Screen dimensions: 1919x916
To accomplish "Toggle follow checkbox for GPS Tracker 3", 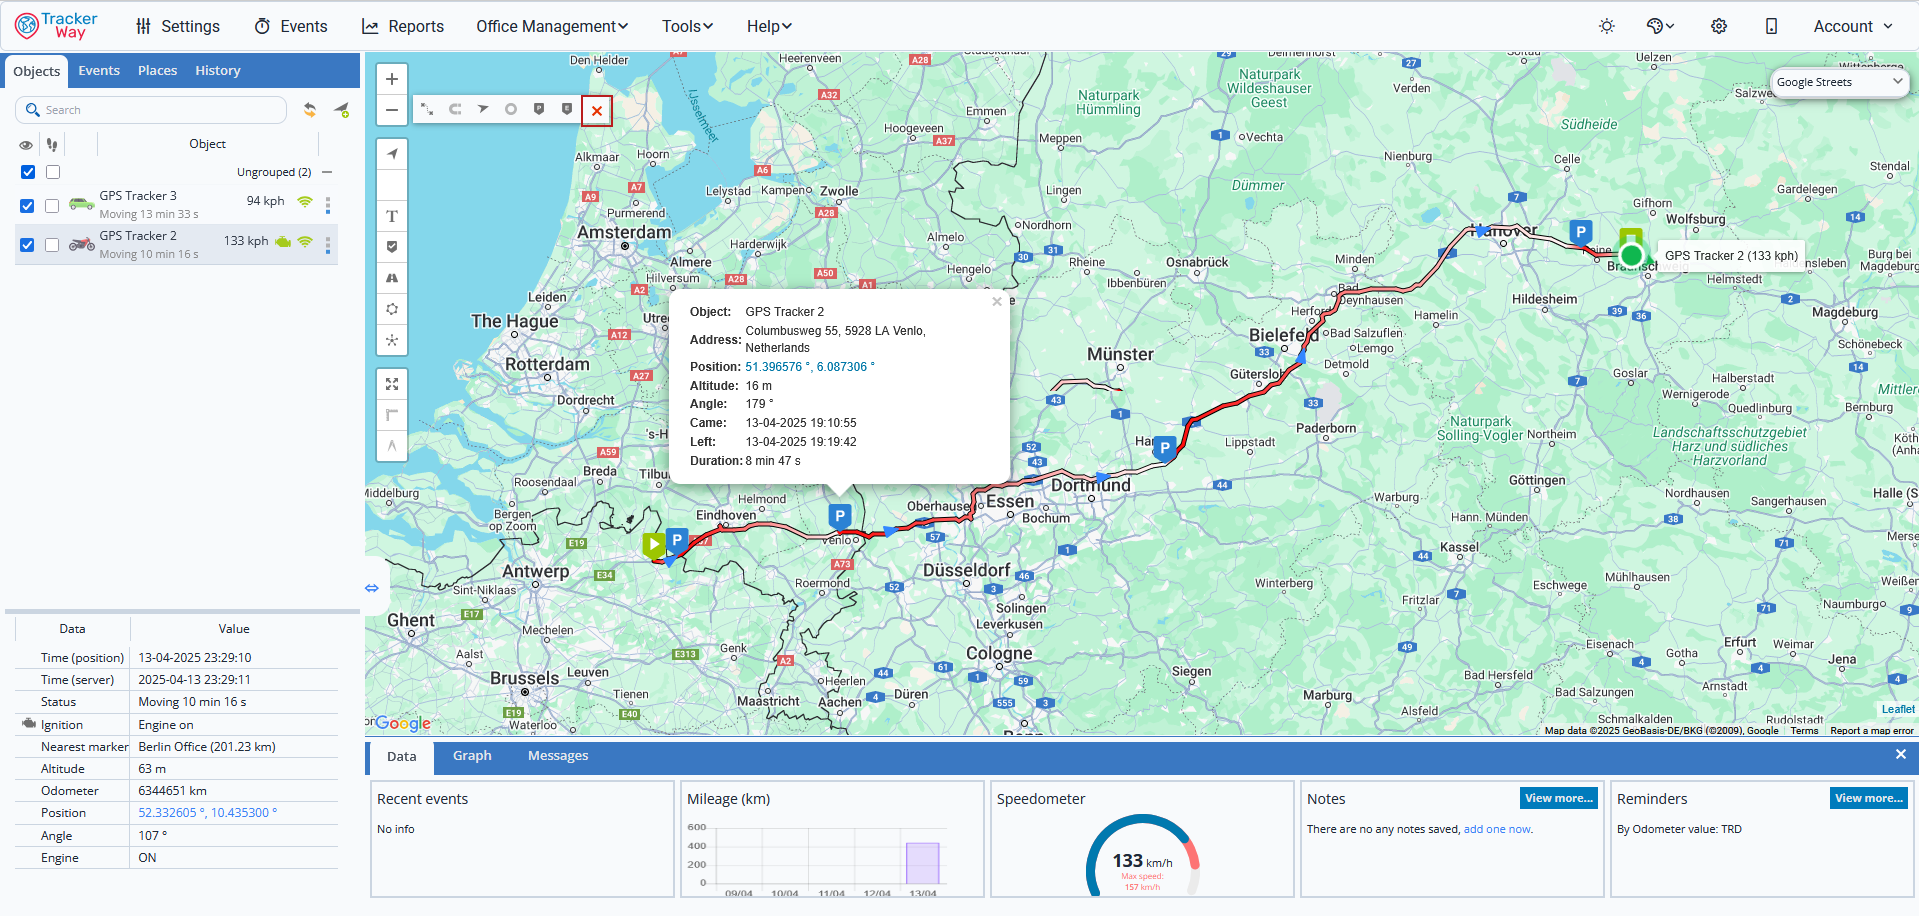I will (52, 206).
